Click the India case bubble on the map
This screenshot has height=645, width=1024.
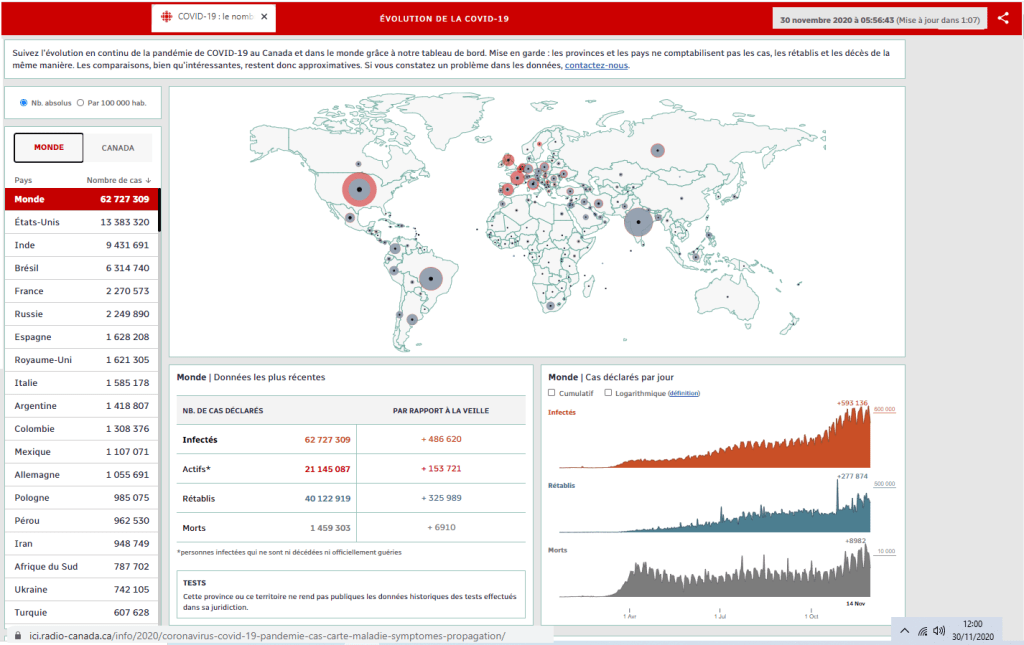click(638, 222)
